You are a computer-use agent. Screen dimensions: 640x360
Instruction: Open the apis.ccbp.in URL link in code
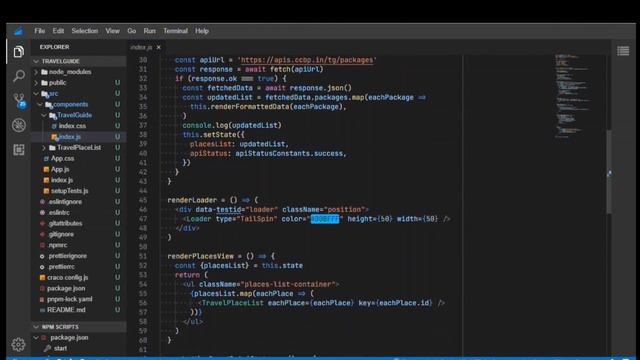(307, 60)
